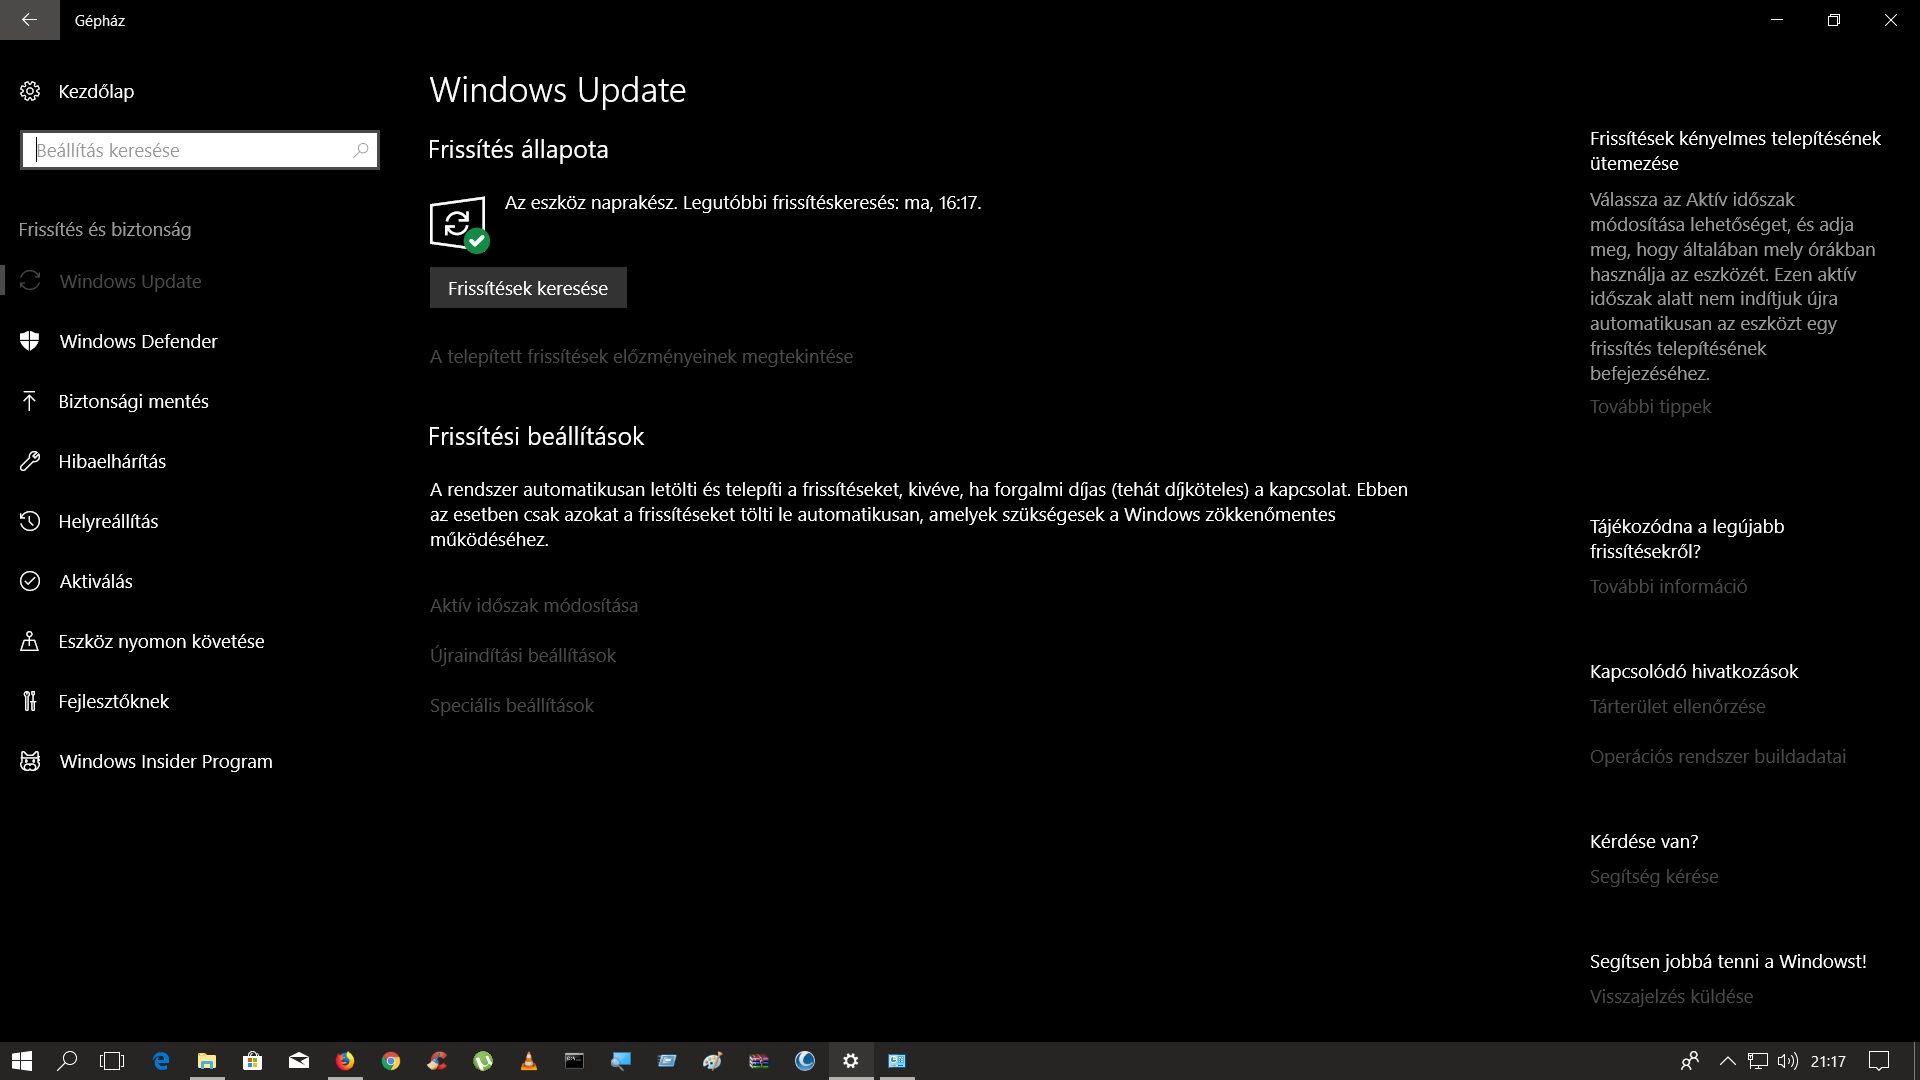Open Microsoft Store from taskbar
Image resolution: width=1920 pixels, height=1080 pixels.
[x=253, y=1061]
